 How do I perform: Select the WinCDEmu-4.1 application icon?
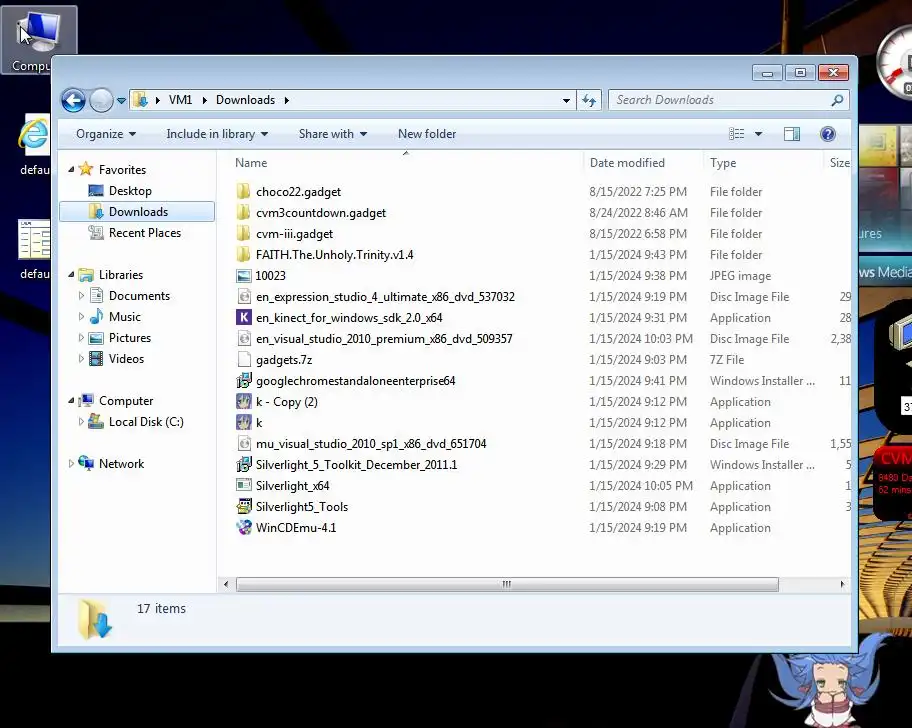(x=244, y=527)
